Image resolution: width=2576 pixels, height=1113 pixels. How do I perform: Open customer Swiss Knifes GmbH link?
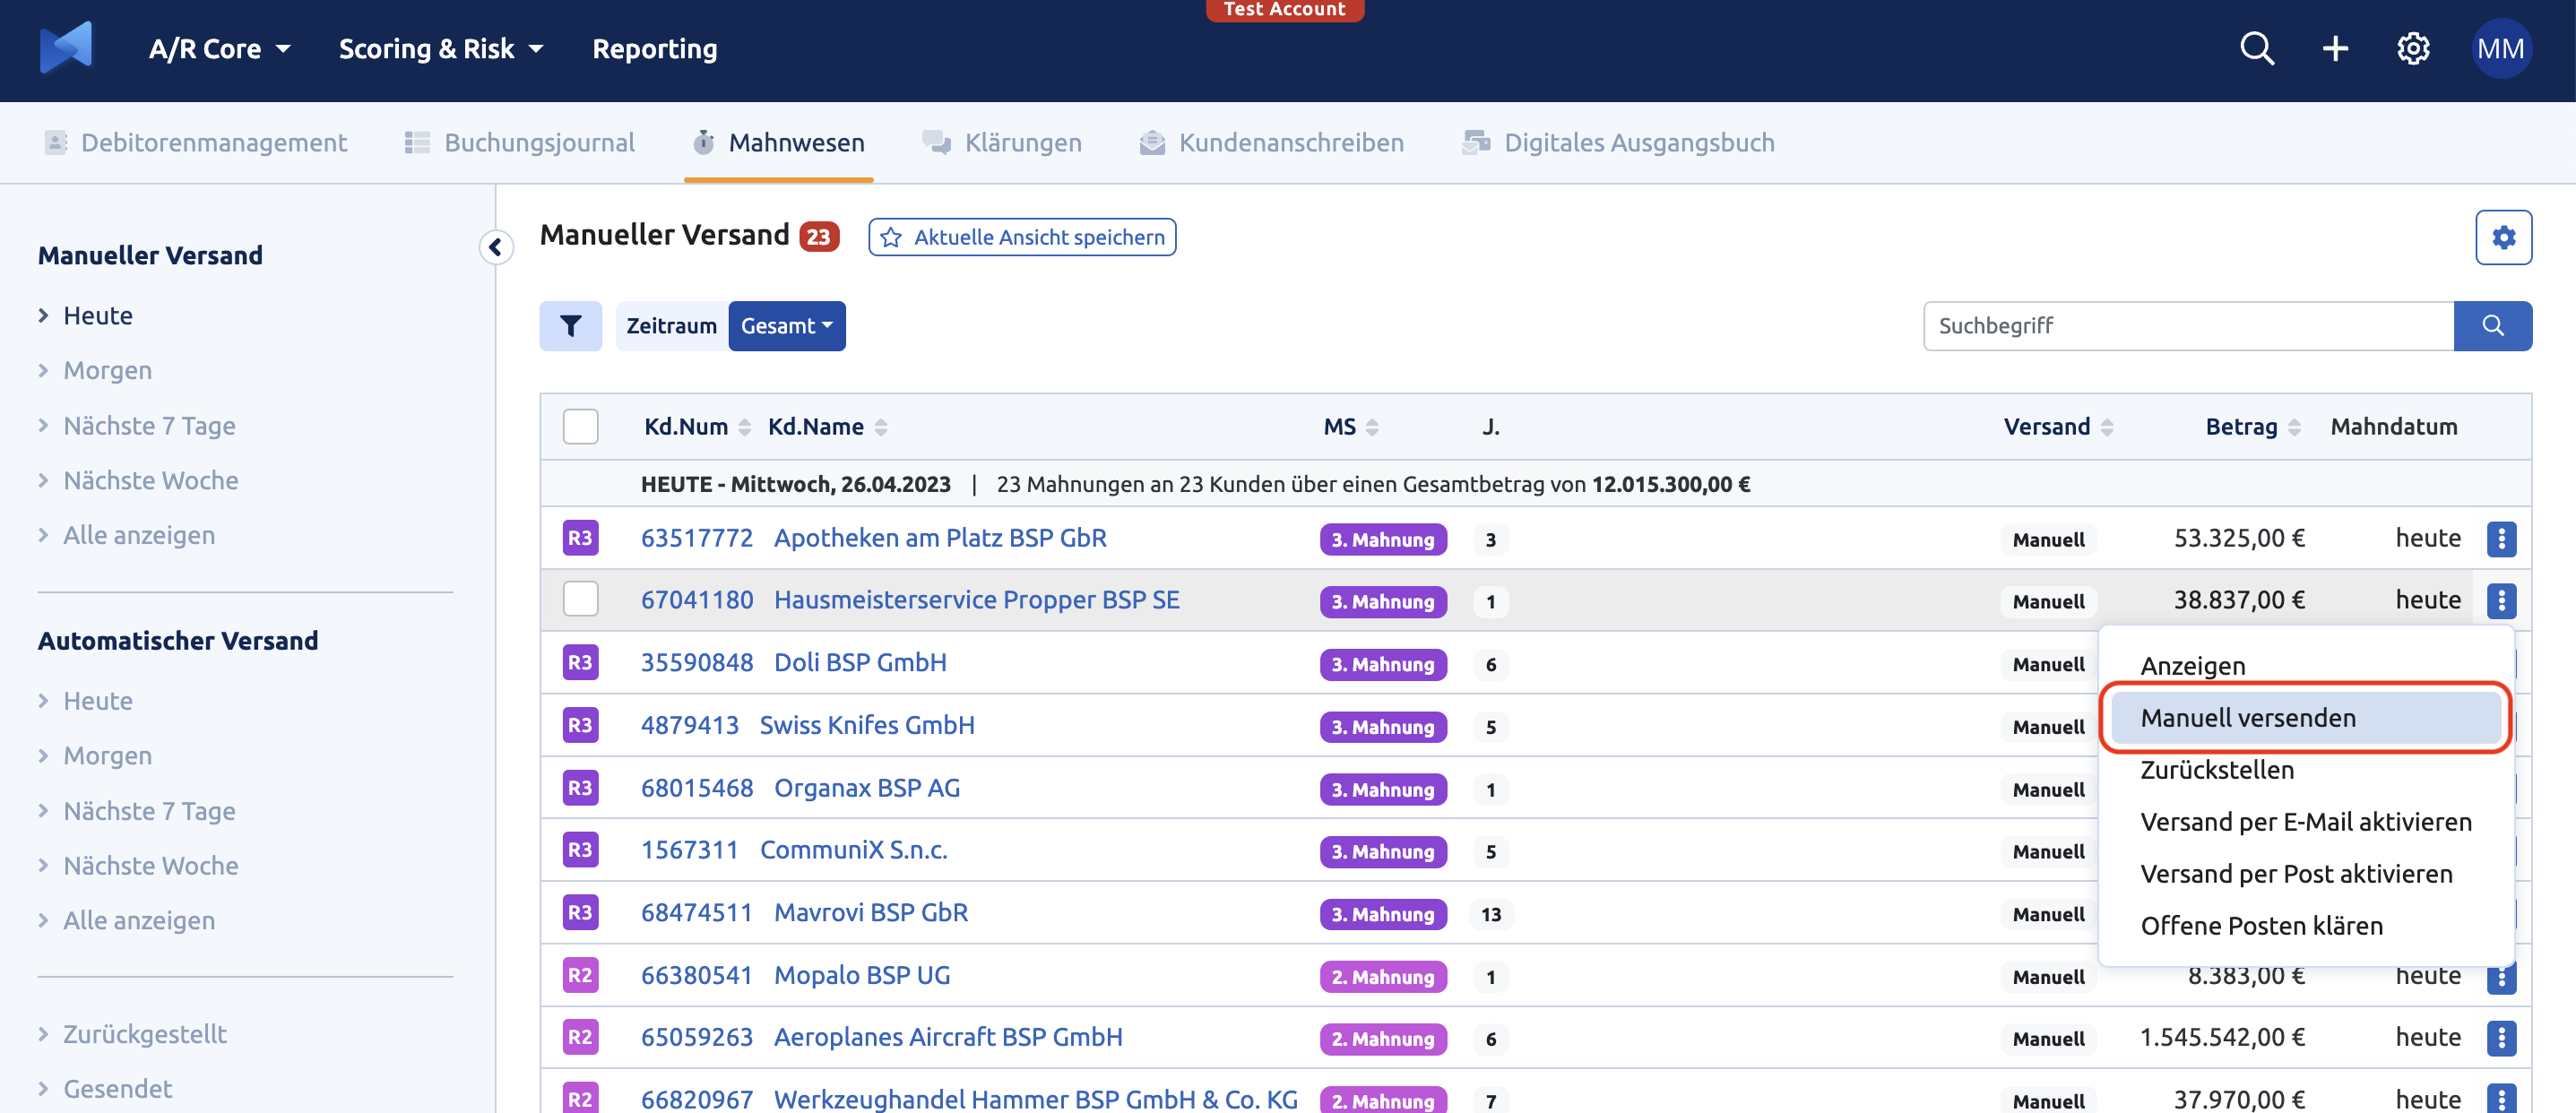point(867,726)
